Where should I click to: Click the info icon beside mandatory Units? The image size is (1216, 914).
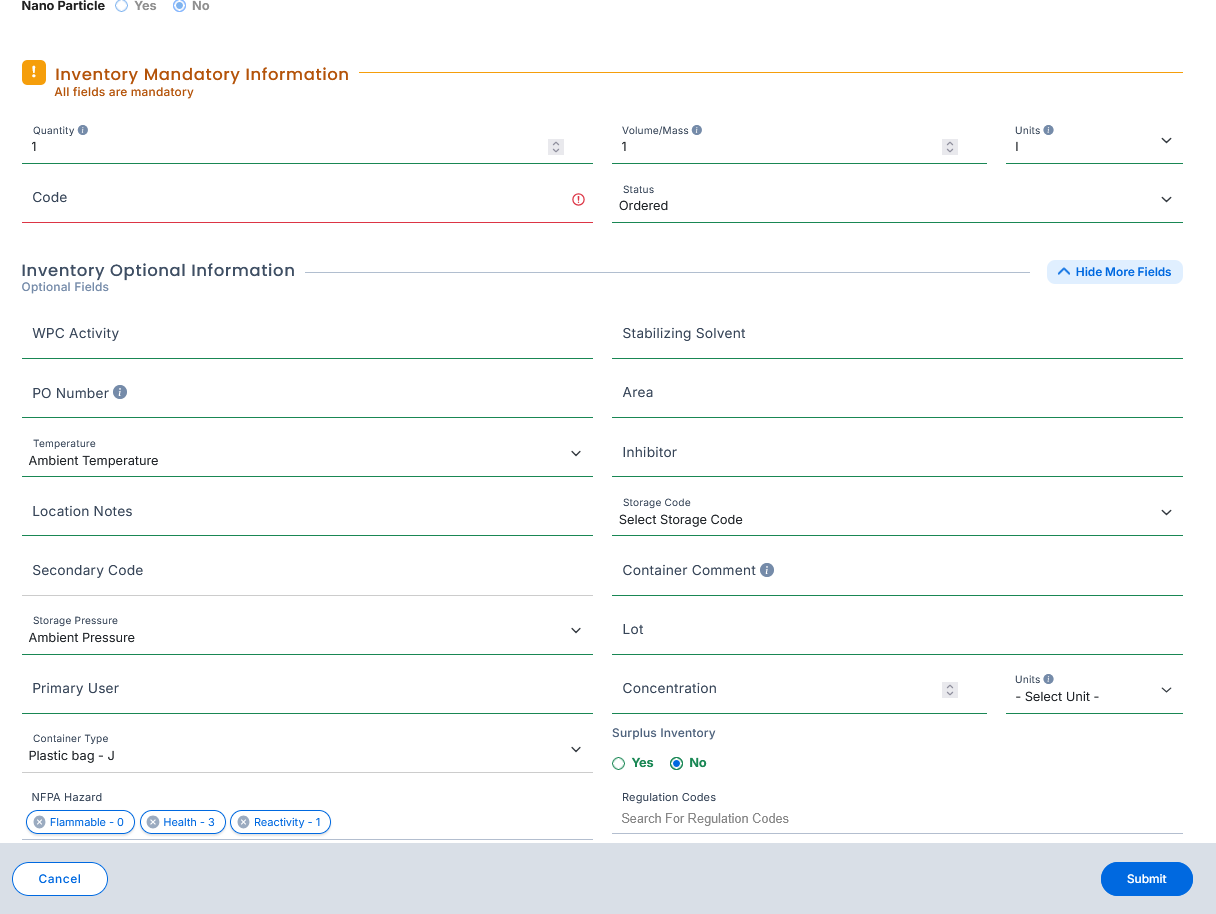1049,130
